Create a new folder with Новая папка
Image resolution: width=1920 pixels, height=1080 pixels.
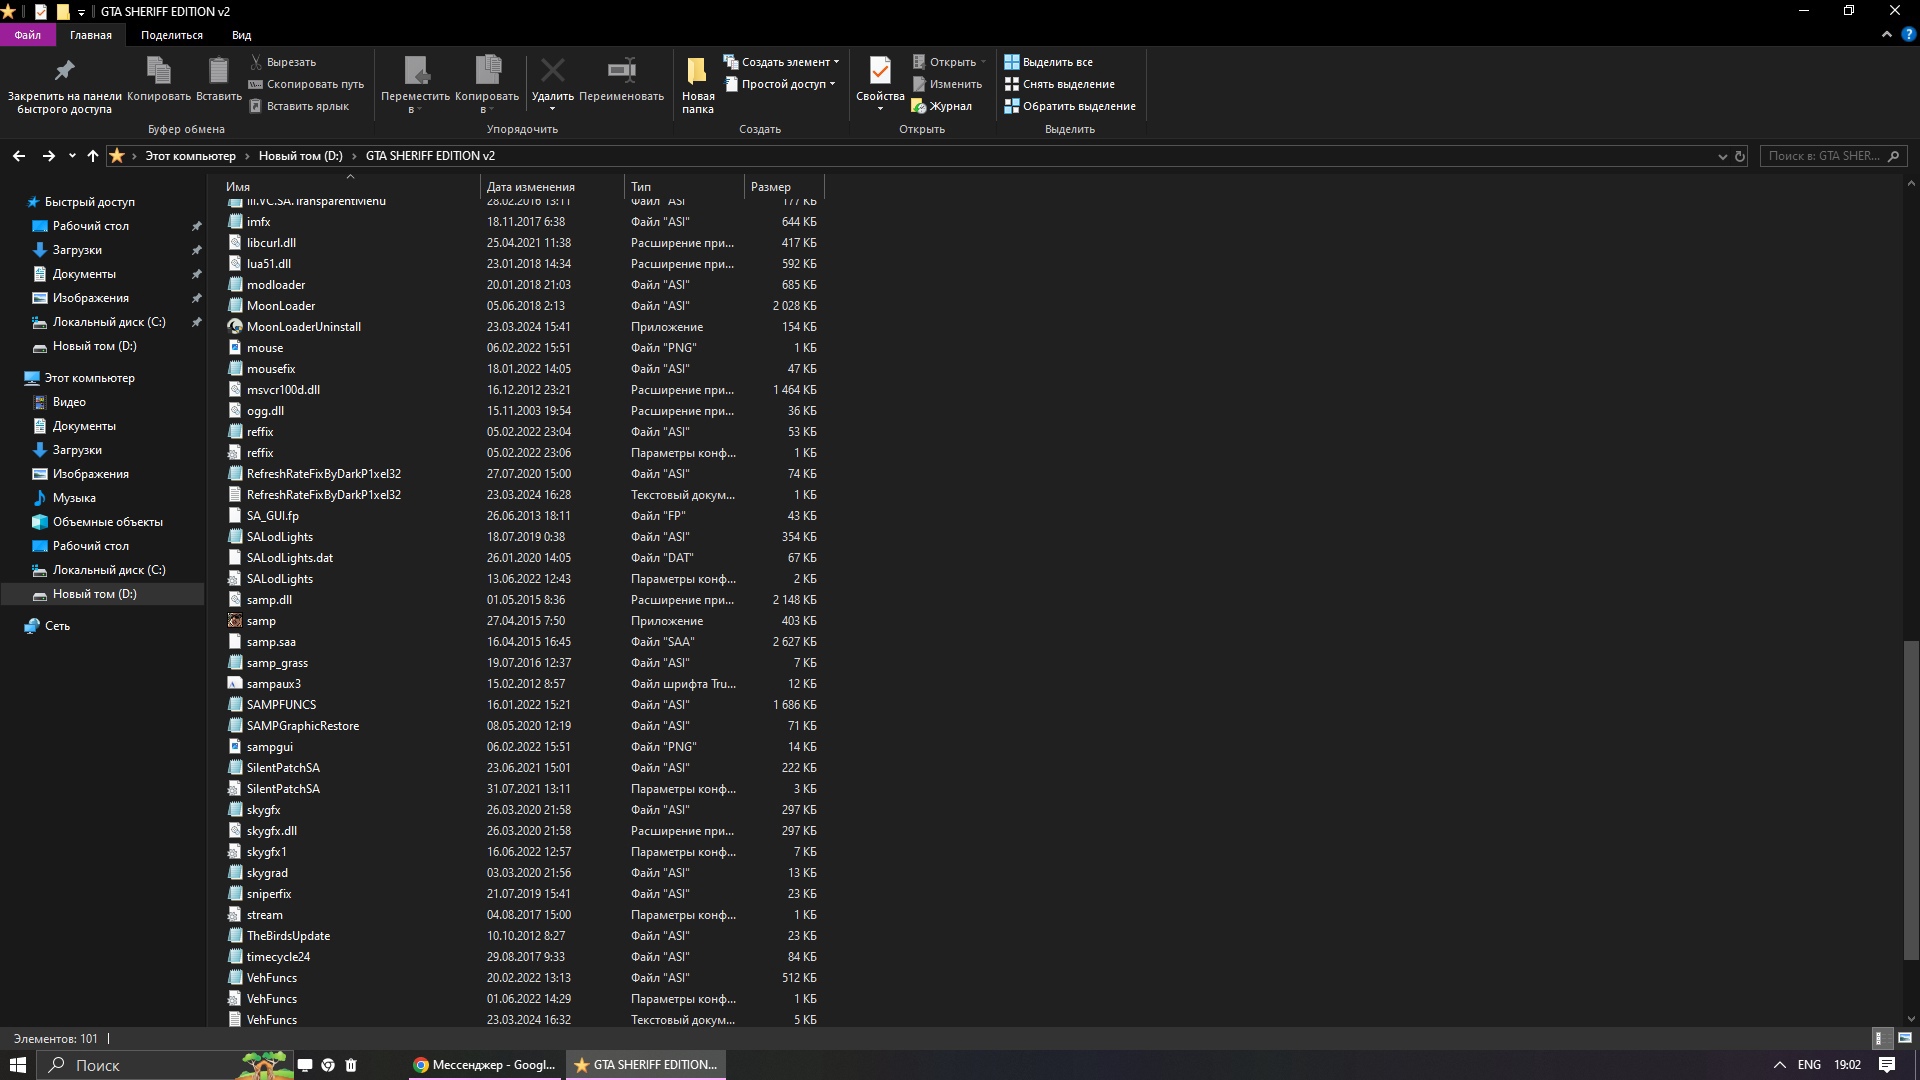698,85
